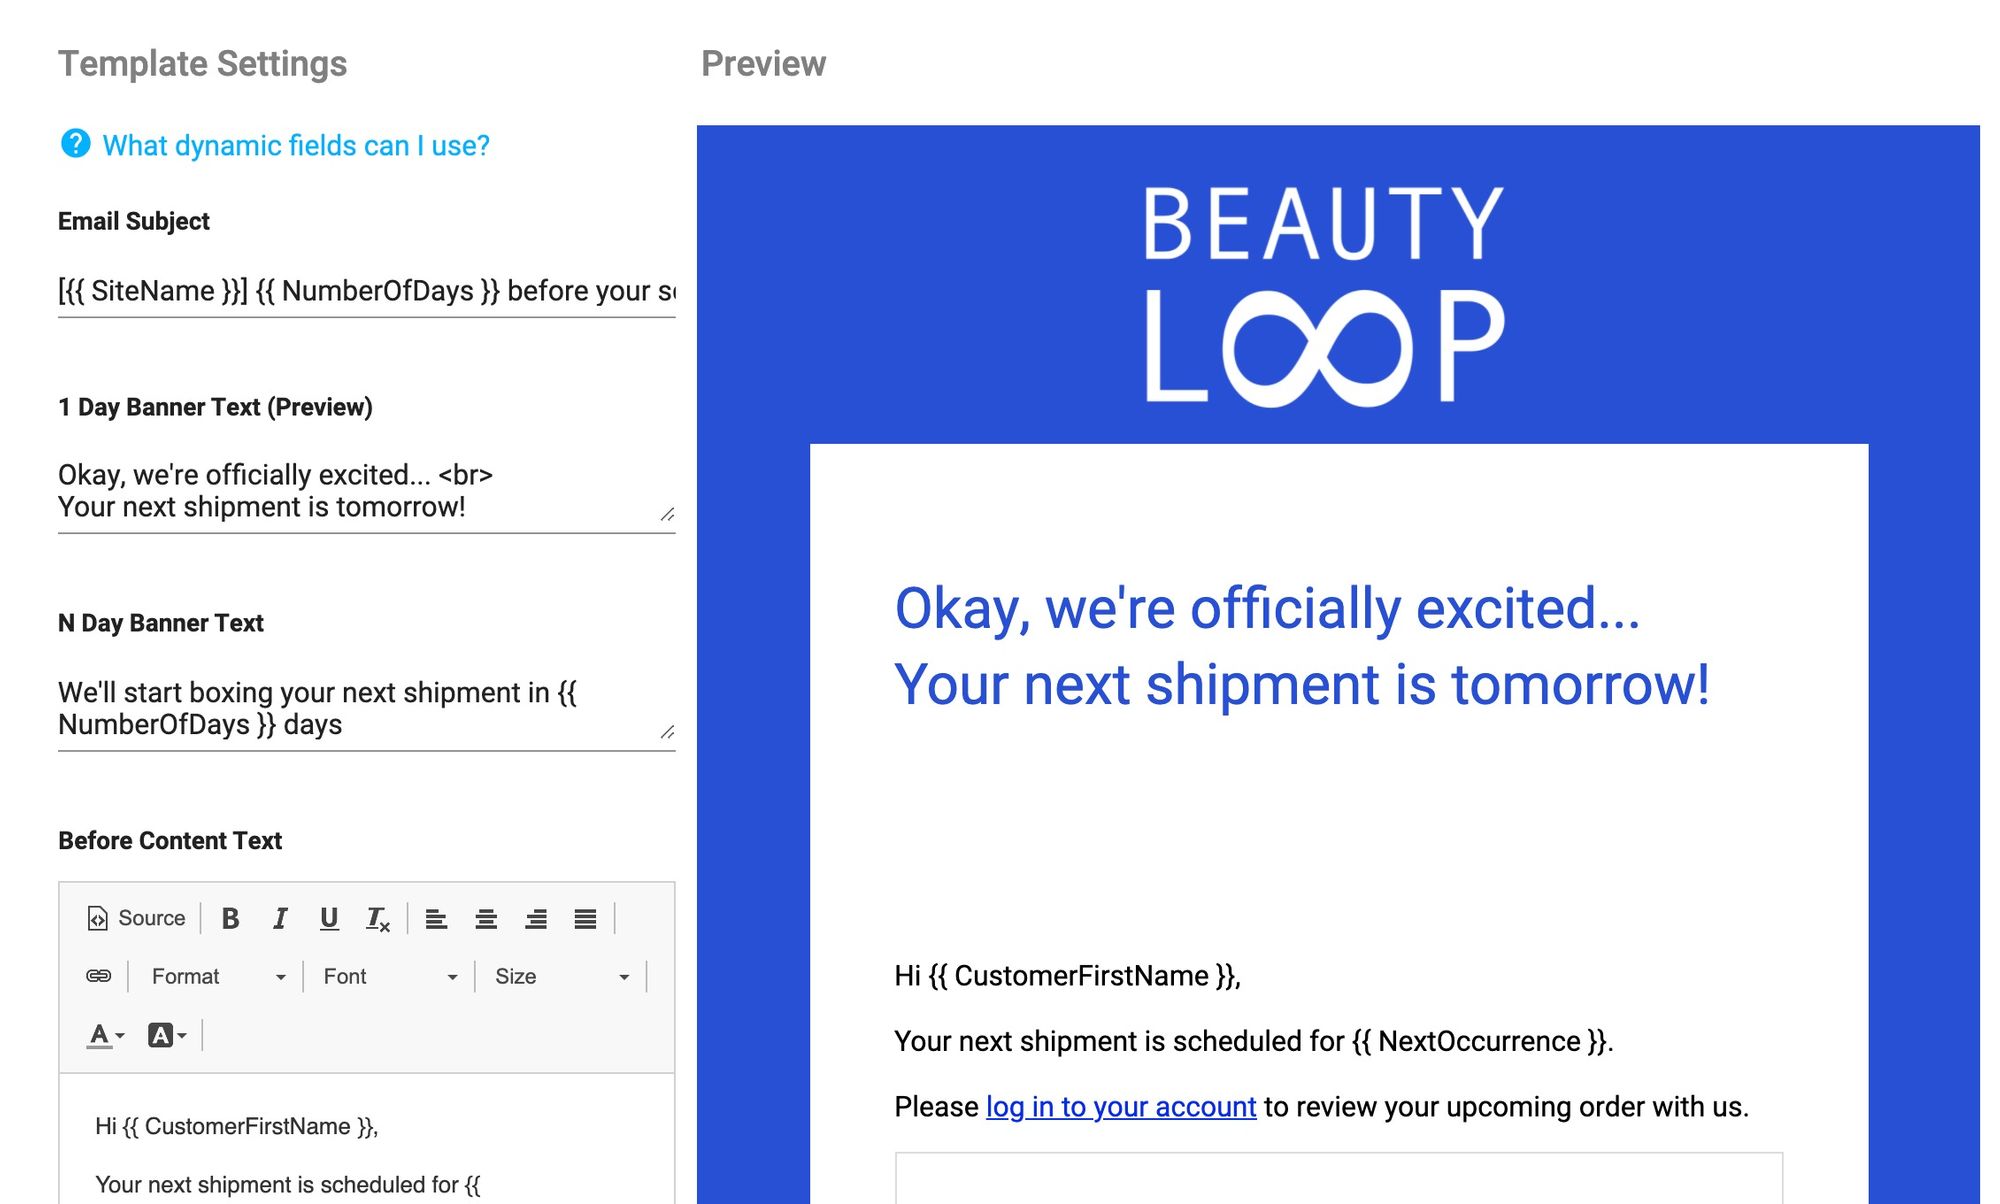This screenshot has height=1204, width=2000.
Task: Toggle Source view in editor
Action: [137, 918]
